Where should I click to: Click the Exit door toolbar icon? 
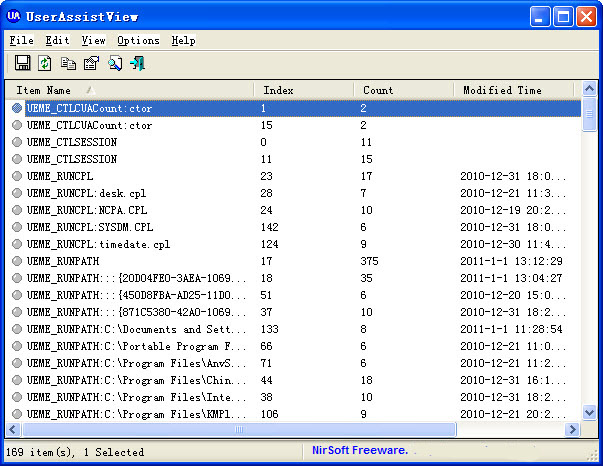[x=138, y=64]
